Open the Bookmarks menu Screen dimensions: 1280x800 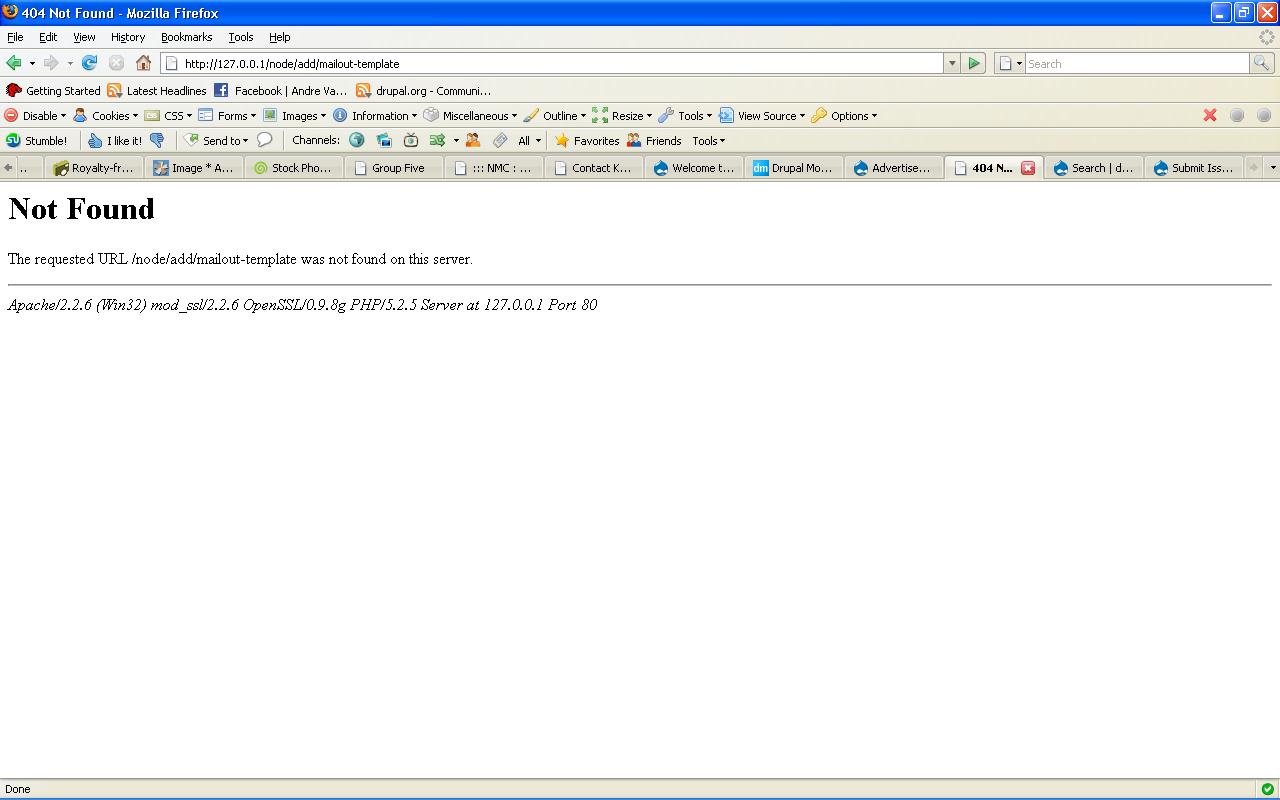pyautogui.click(x=186, y=37)
